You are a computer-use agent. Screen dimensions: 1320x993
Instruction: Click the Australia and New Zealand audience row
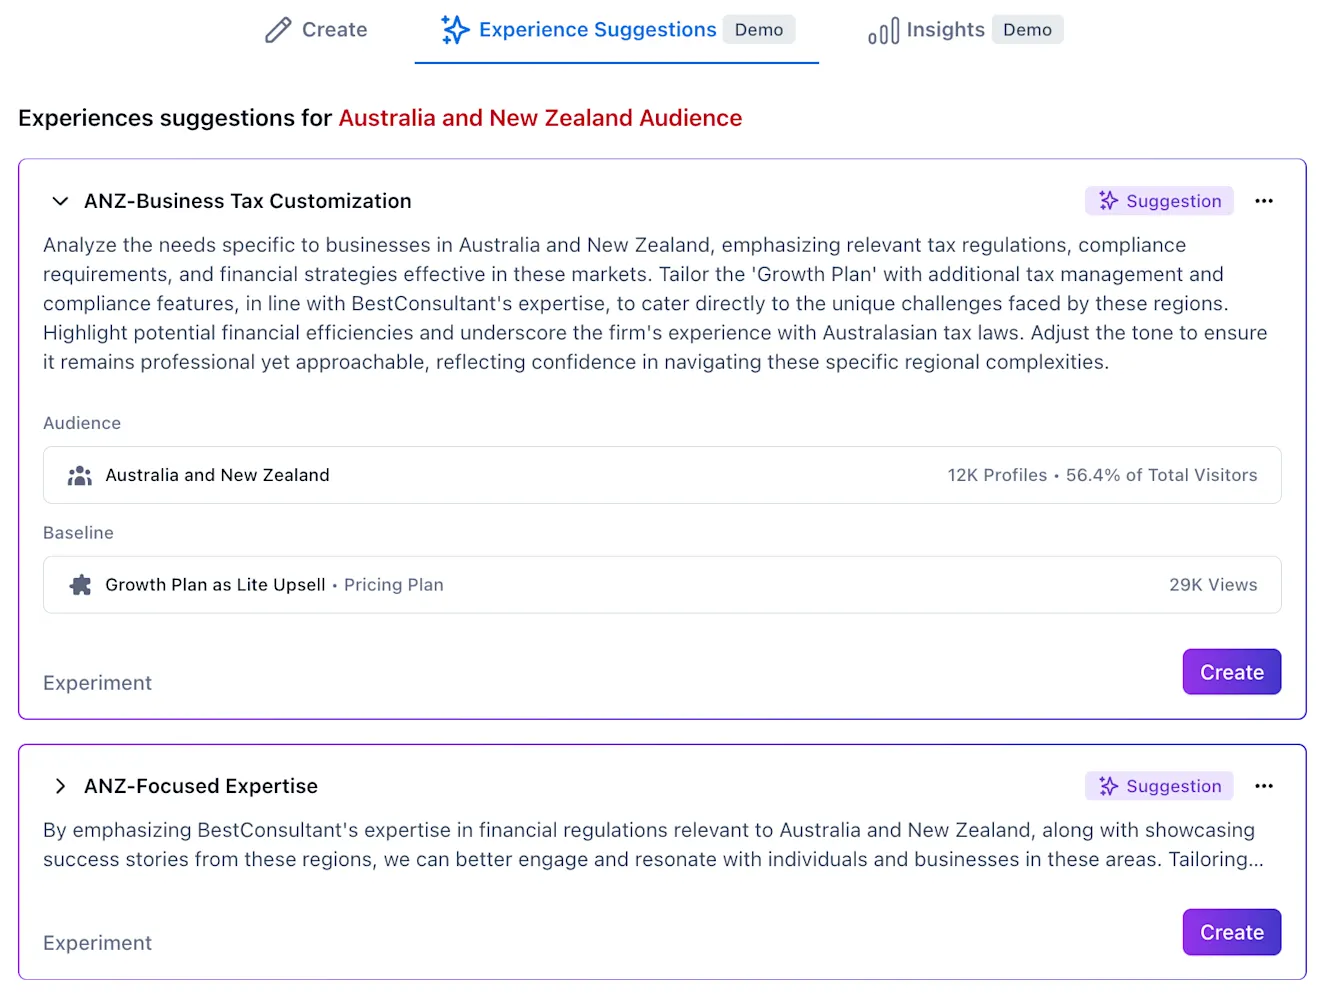tap(662, 475)
